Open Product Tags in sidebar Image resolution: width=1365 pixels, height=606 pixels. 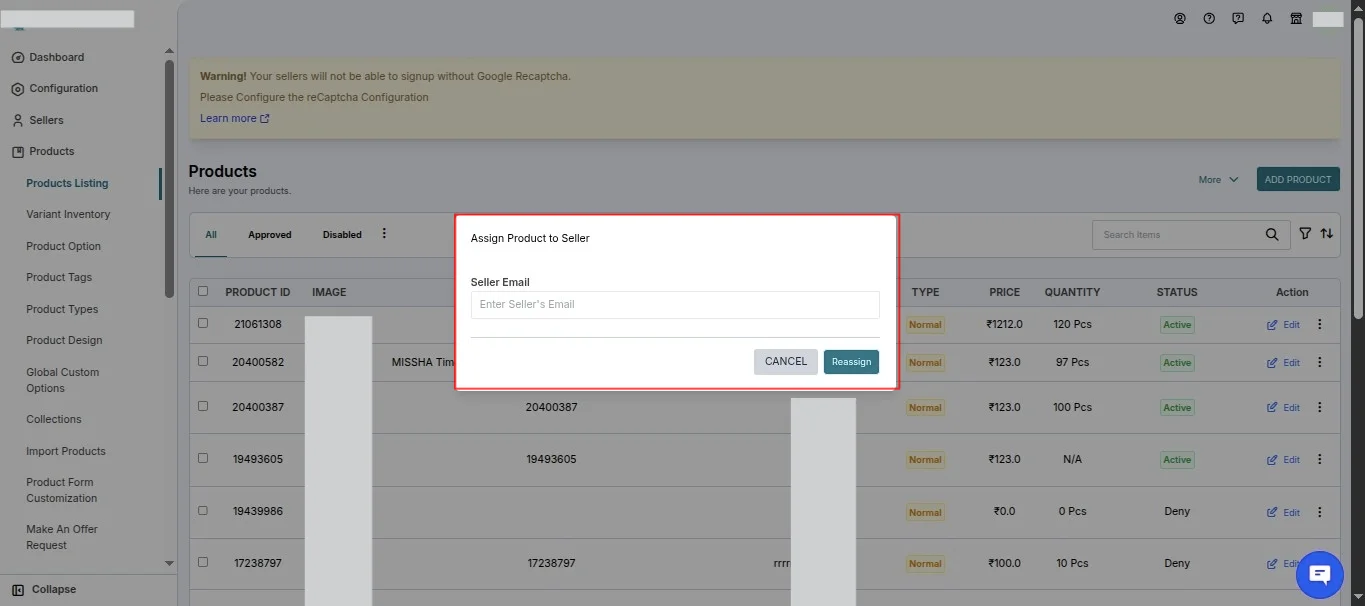(59, 277)
